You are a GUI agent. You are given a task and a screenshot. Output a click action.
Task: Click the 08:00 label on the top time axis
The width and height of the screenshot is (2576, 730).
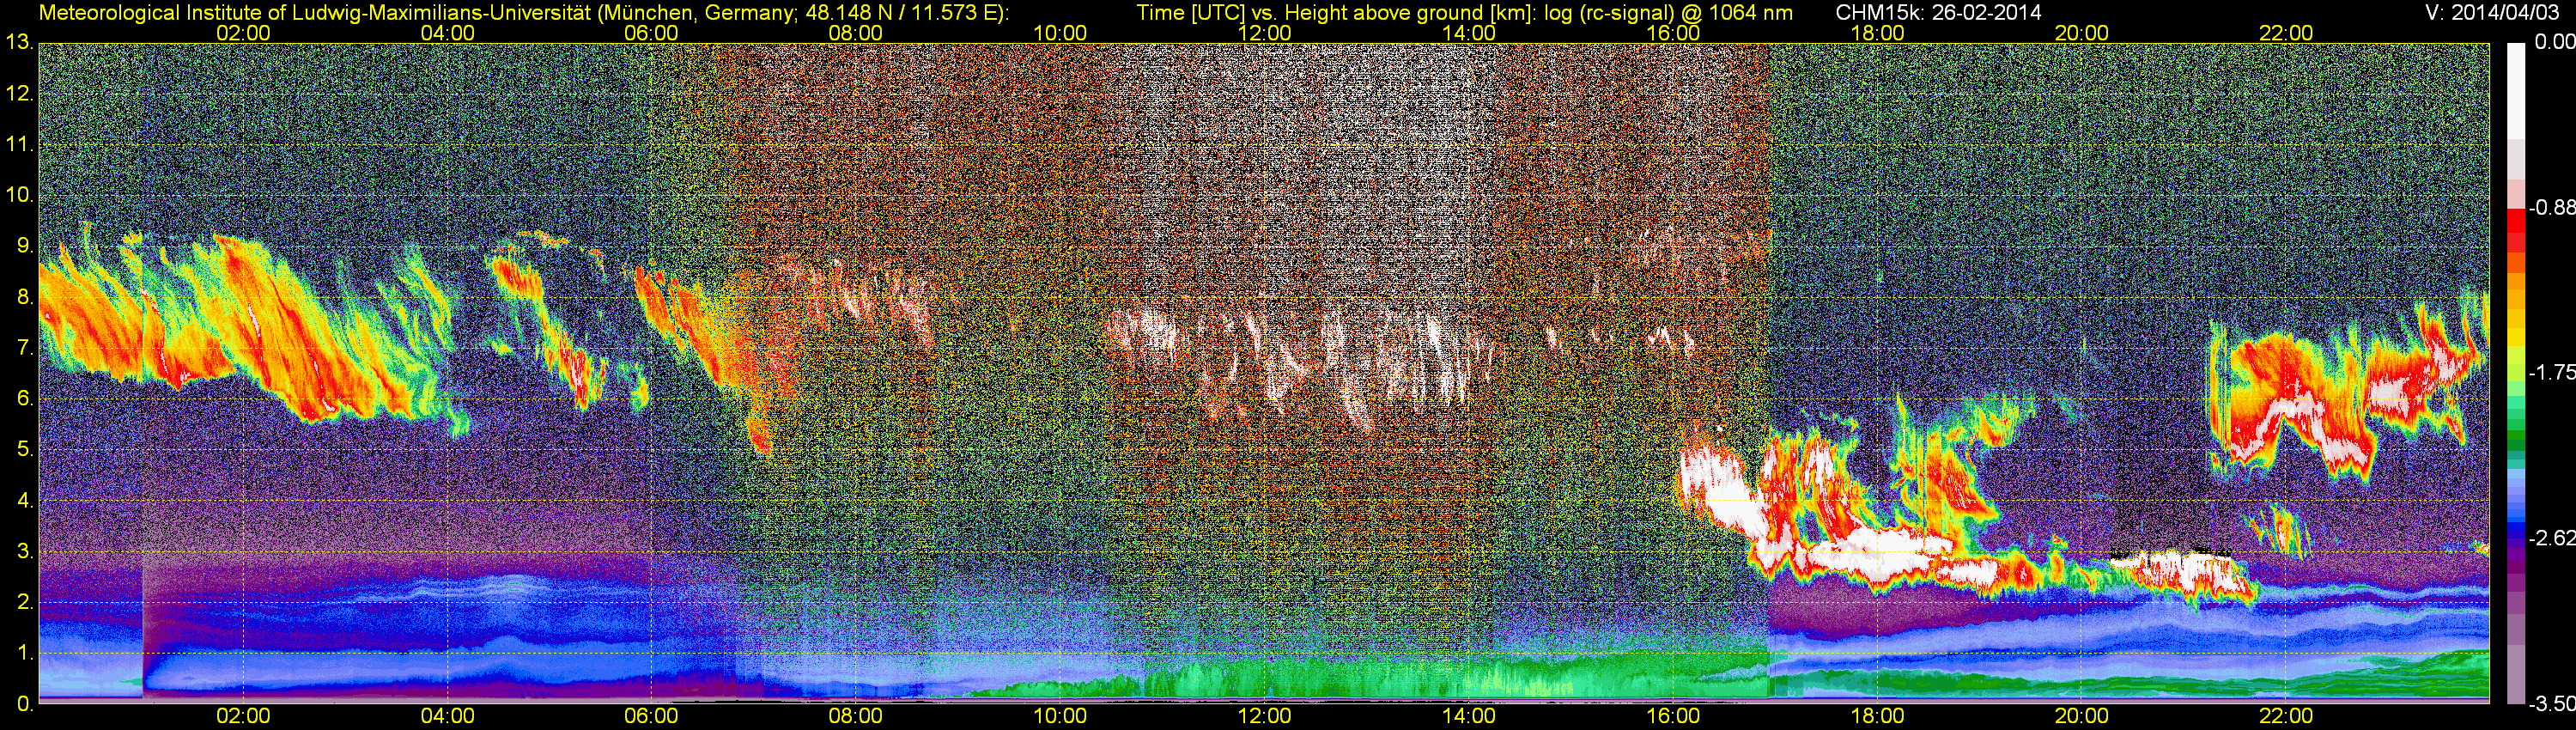[x=856, y=33]
